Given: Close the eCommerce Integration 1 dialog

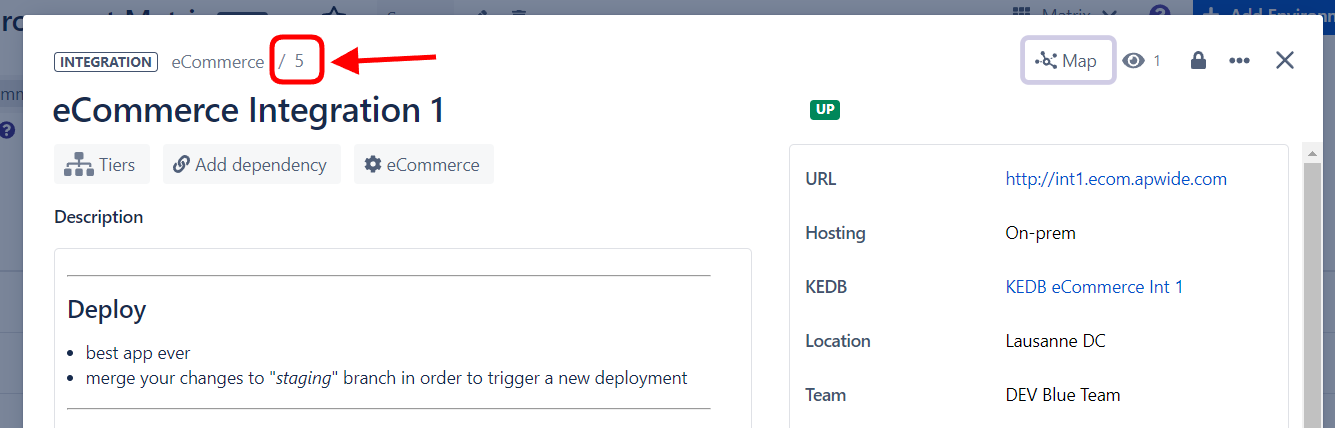Looking at the screenshot, I should coord(1285,60).
